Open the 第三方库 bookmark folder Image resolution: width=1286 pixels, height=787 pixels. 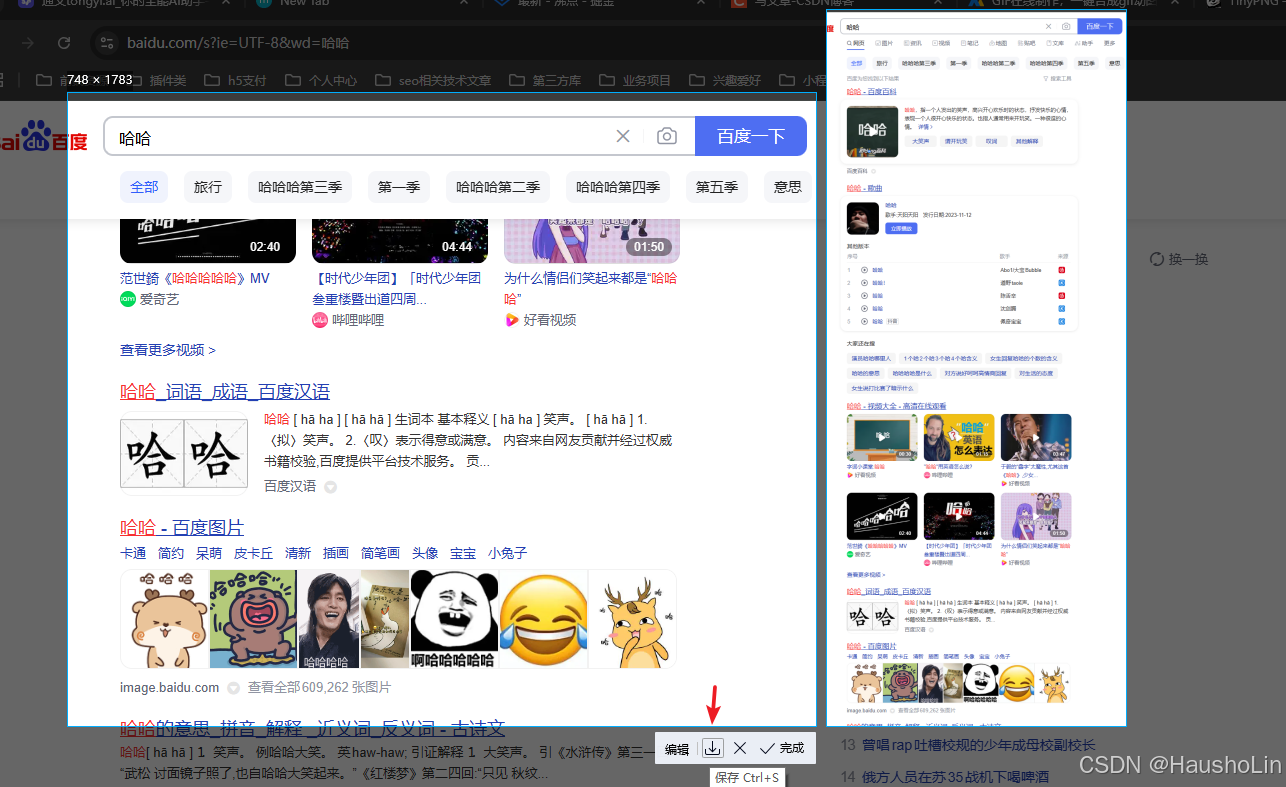point(544,80)
